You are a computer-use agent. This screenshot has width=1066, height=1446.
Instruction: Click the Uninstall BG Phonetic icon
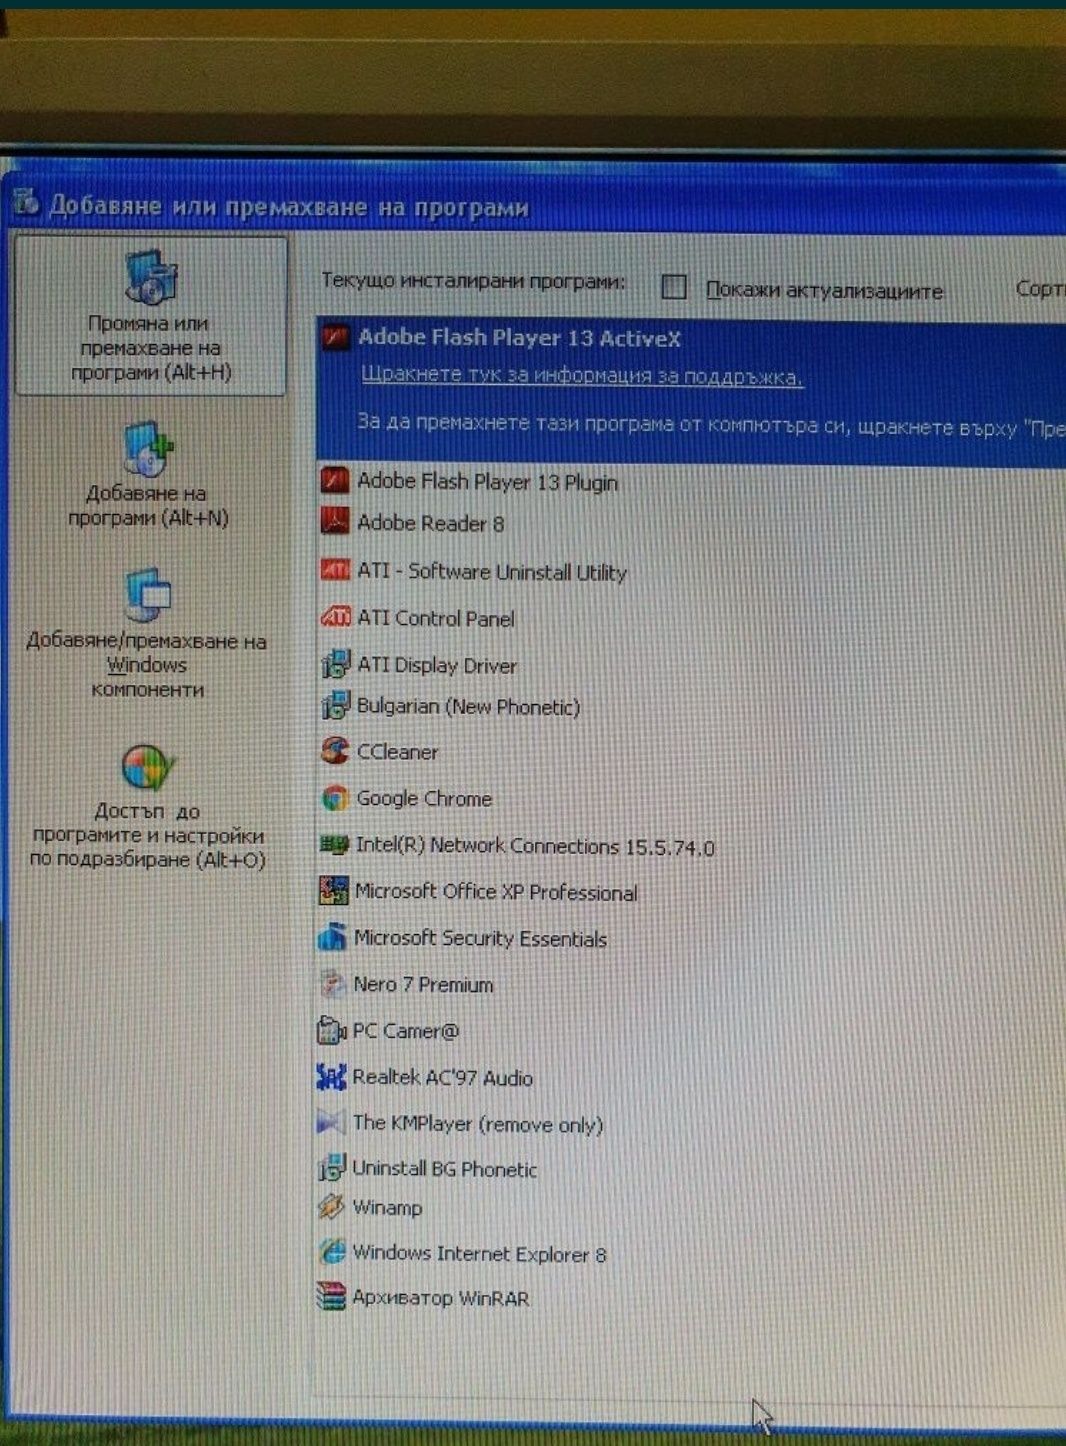pyautogui.click(x=331, y=1168)
